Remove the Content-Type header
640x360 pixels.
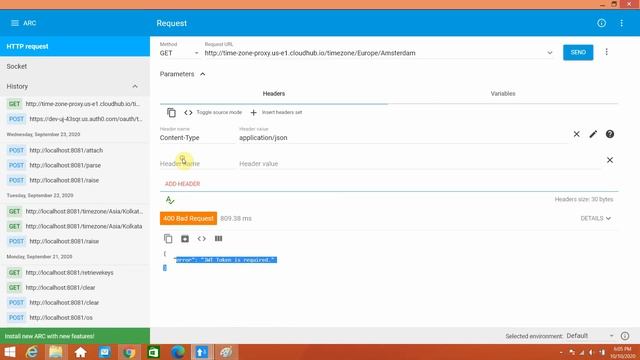click(x=576, y=134)
